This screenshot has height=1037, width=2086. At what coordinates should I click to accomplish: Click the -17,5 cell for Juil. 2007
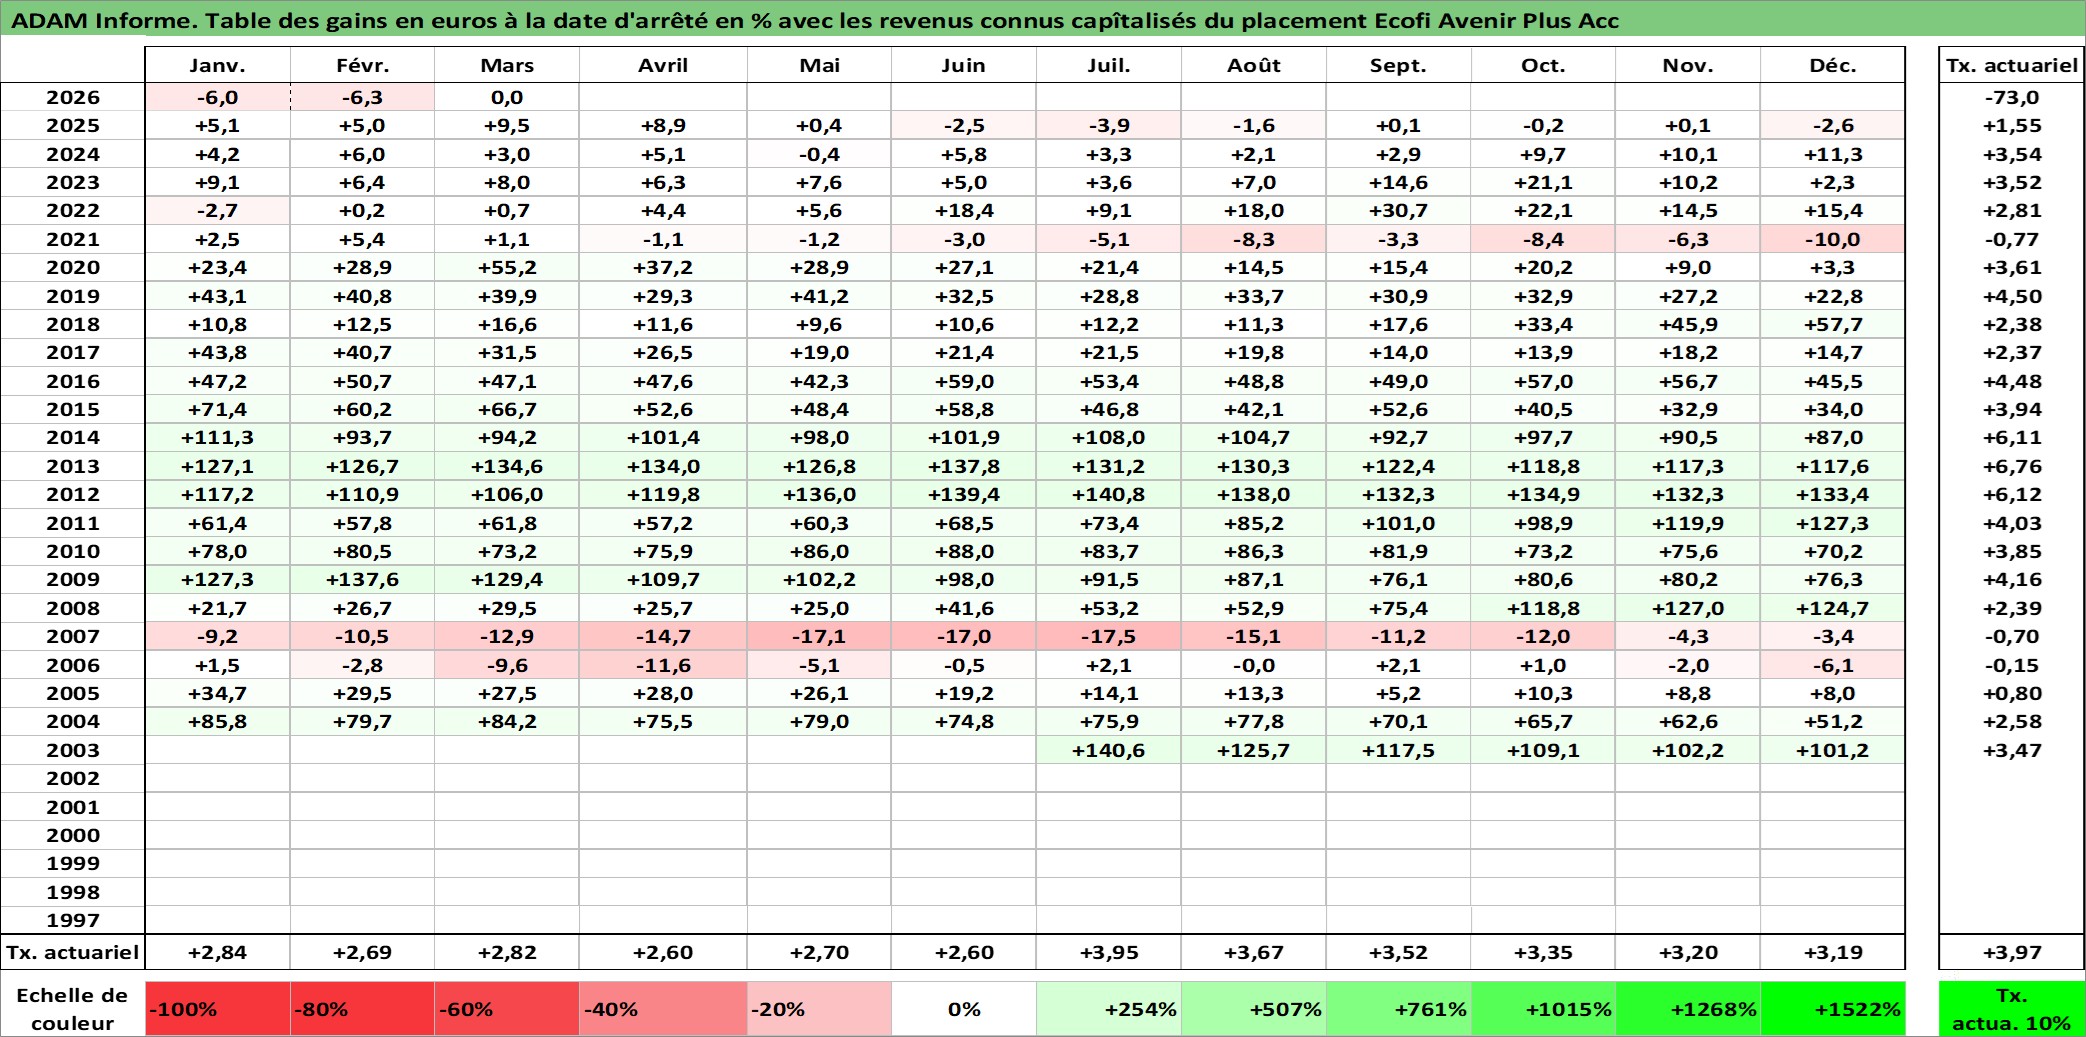click(x=1109, y=636)
